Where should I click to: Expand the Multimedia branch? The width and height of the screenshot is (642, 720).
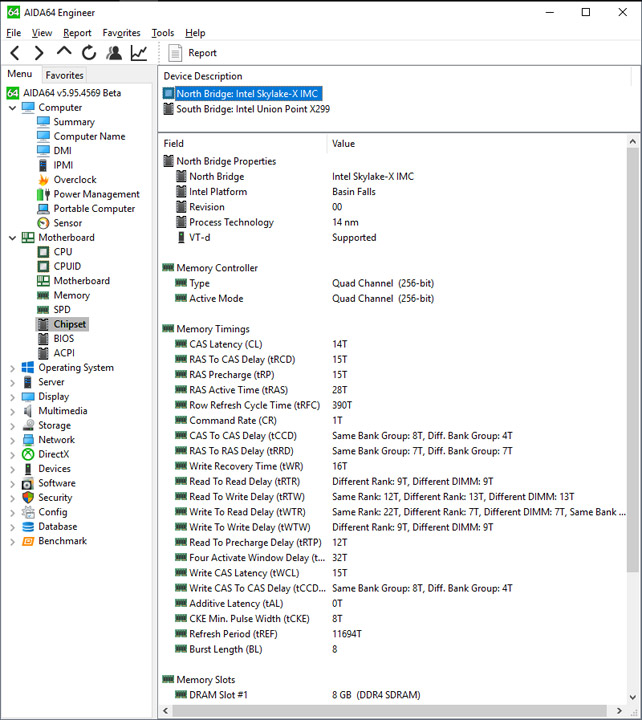(x=12, y=411)
